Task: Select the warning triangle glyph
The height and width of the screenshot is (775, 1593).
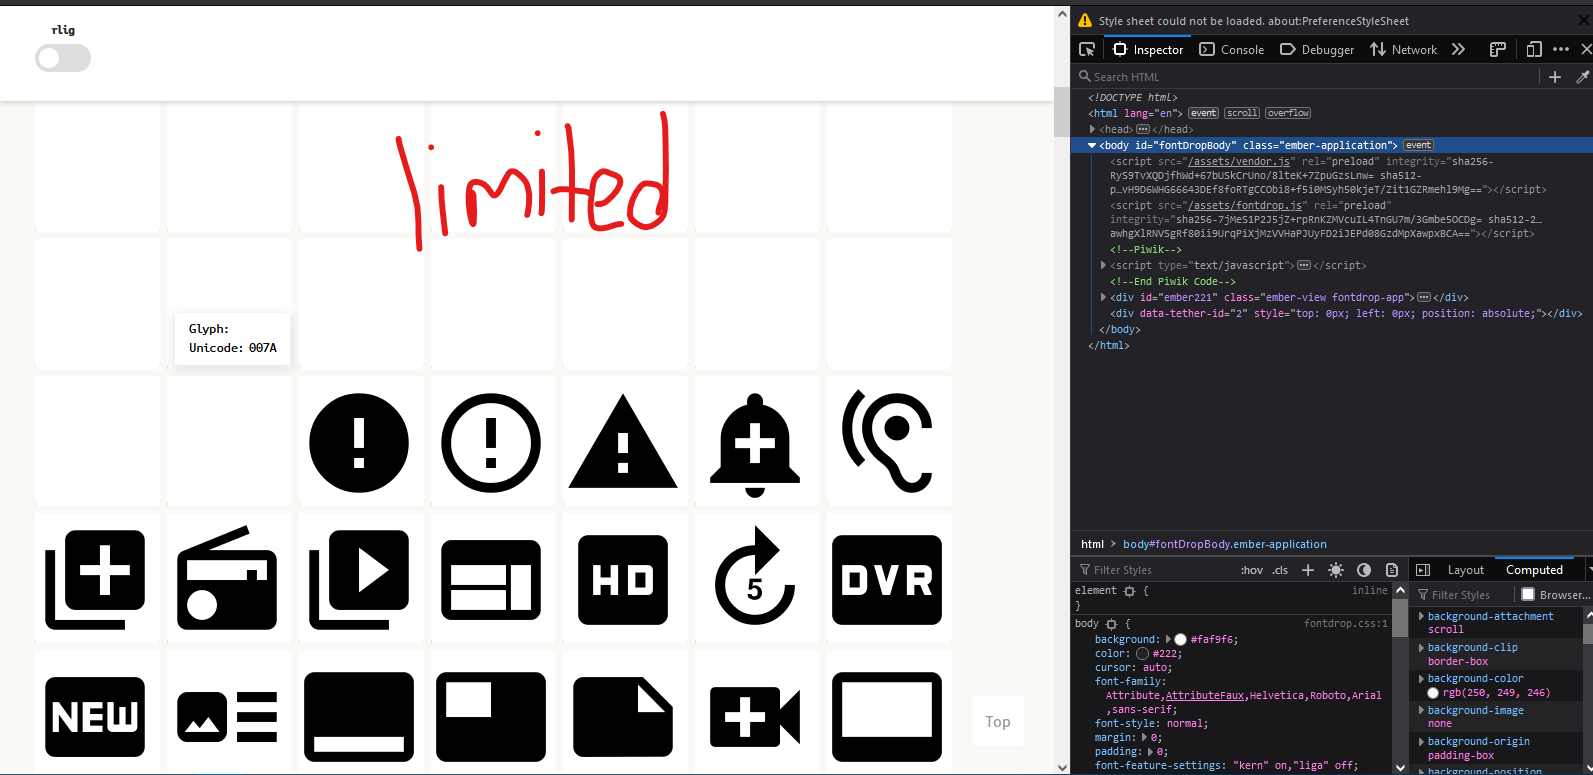Action: [623, 441]
